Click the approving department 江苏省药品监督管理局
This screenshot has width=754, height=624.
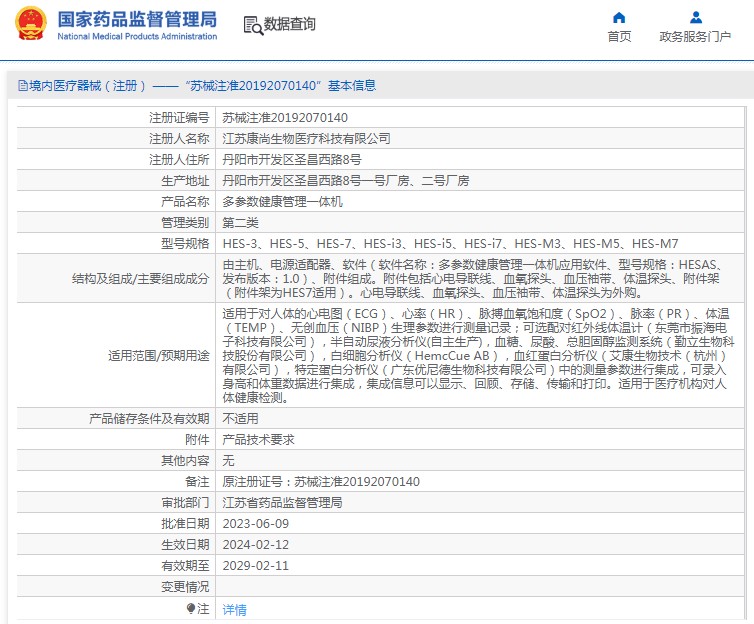(282, 502)
